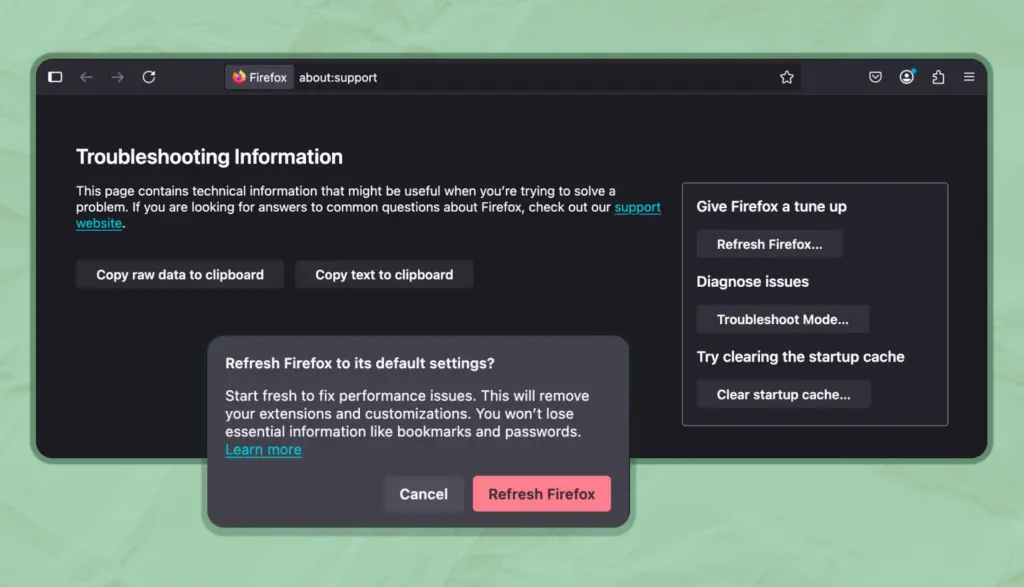Screen dimensions: 1024x587
Task: Click the about:support address field
Action: [x=513, y=77]
